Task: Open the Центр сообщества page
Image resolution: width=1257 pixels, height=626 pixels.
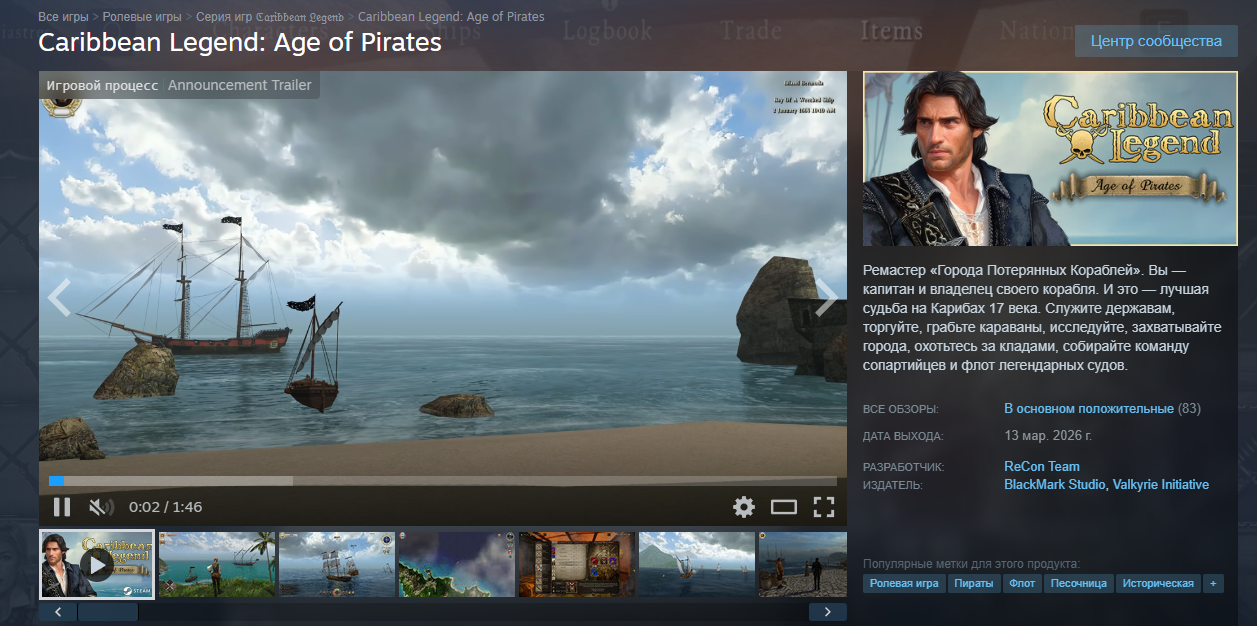Action: [x=1156, y=42]
